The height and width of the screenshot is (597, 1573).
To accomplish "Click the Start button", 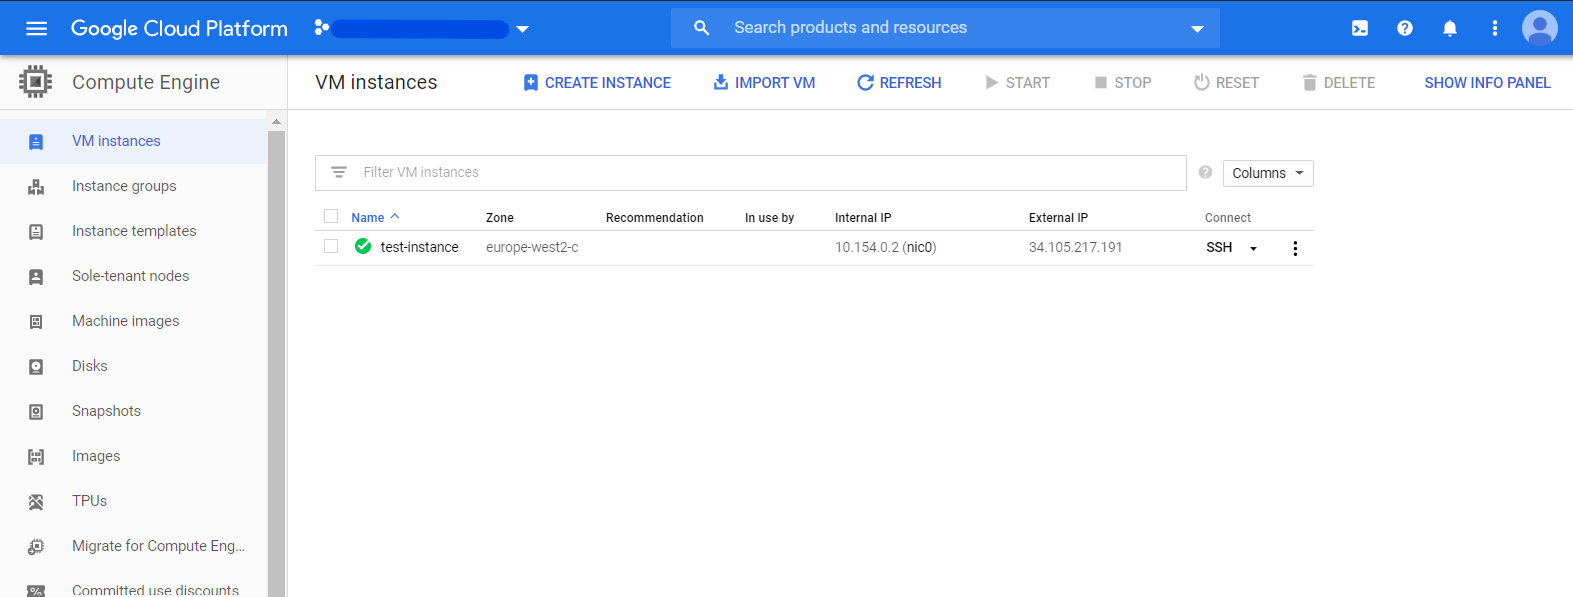I will (x=1017, y=83).
